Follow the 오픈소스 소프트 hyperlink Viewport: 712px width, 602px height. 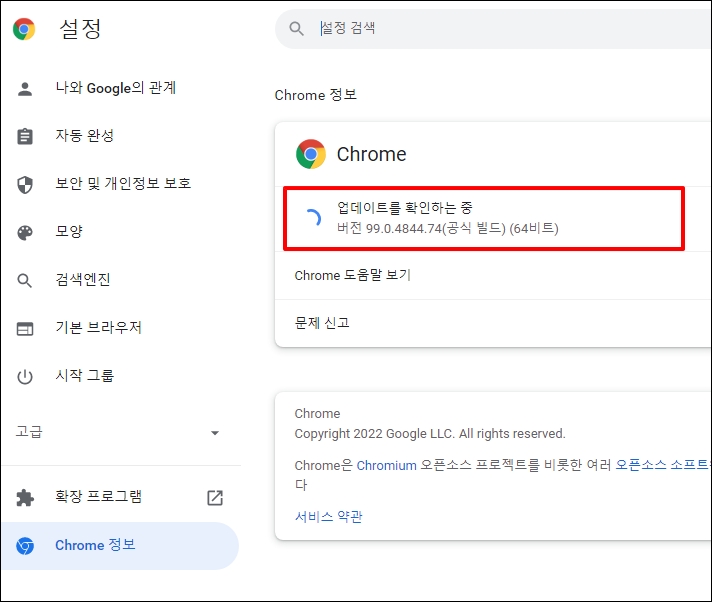(x=663, y=465)
